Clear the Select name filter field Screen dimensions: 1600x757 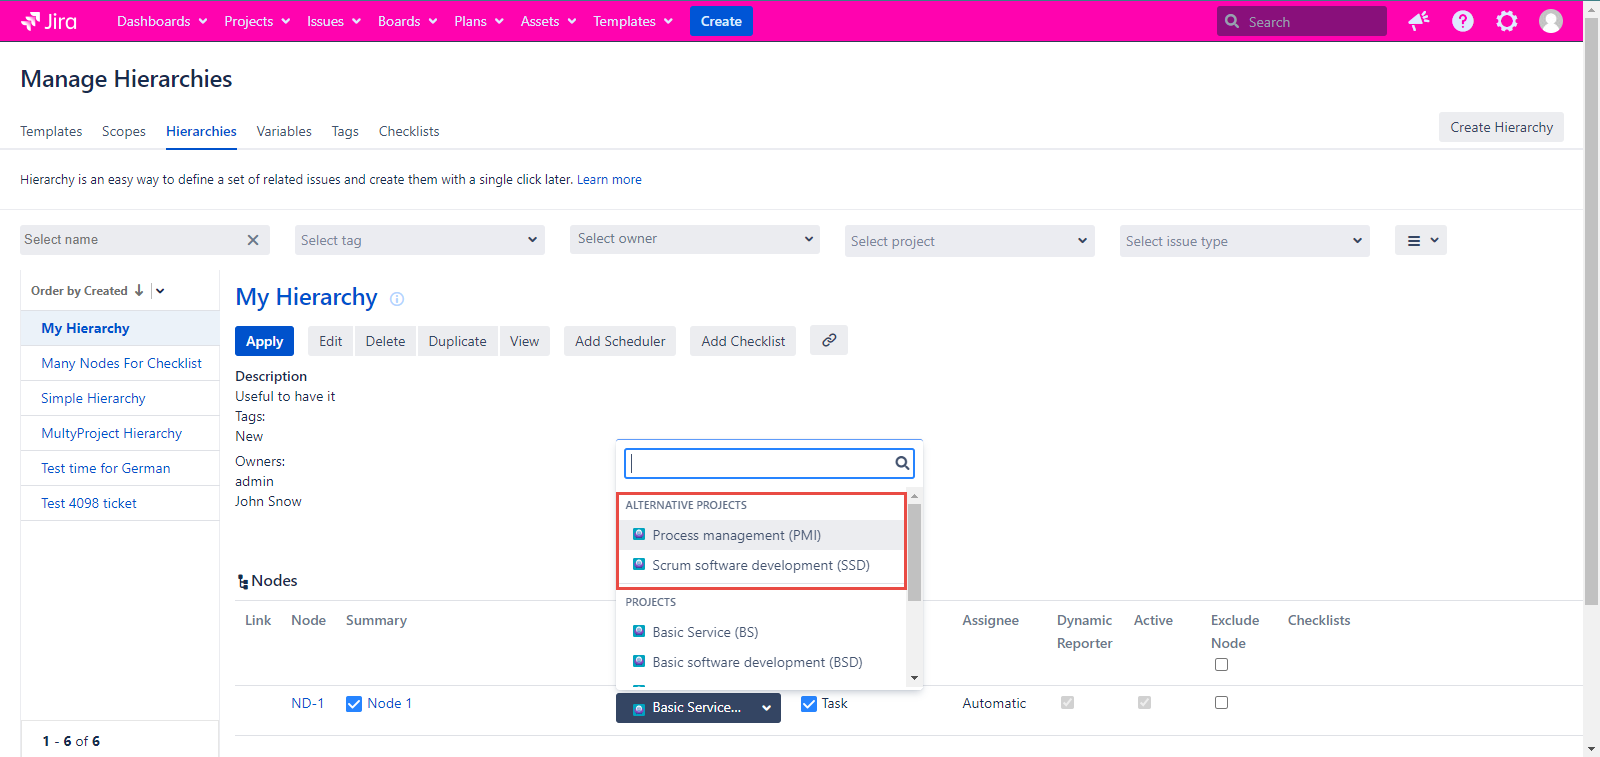point(253,240)
